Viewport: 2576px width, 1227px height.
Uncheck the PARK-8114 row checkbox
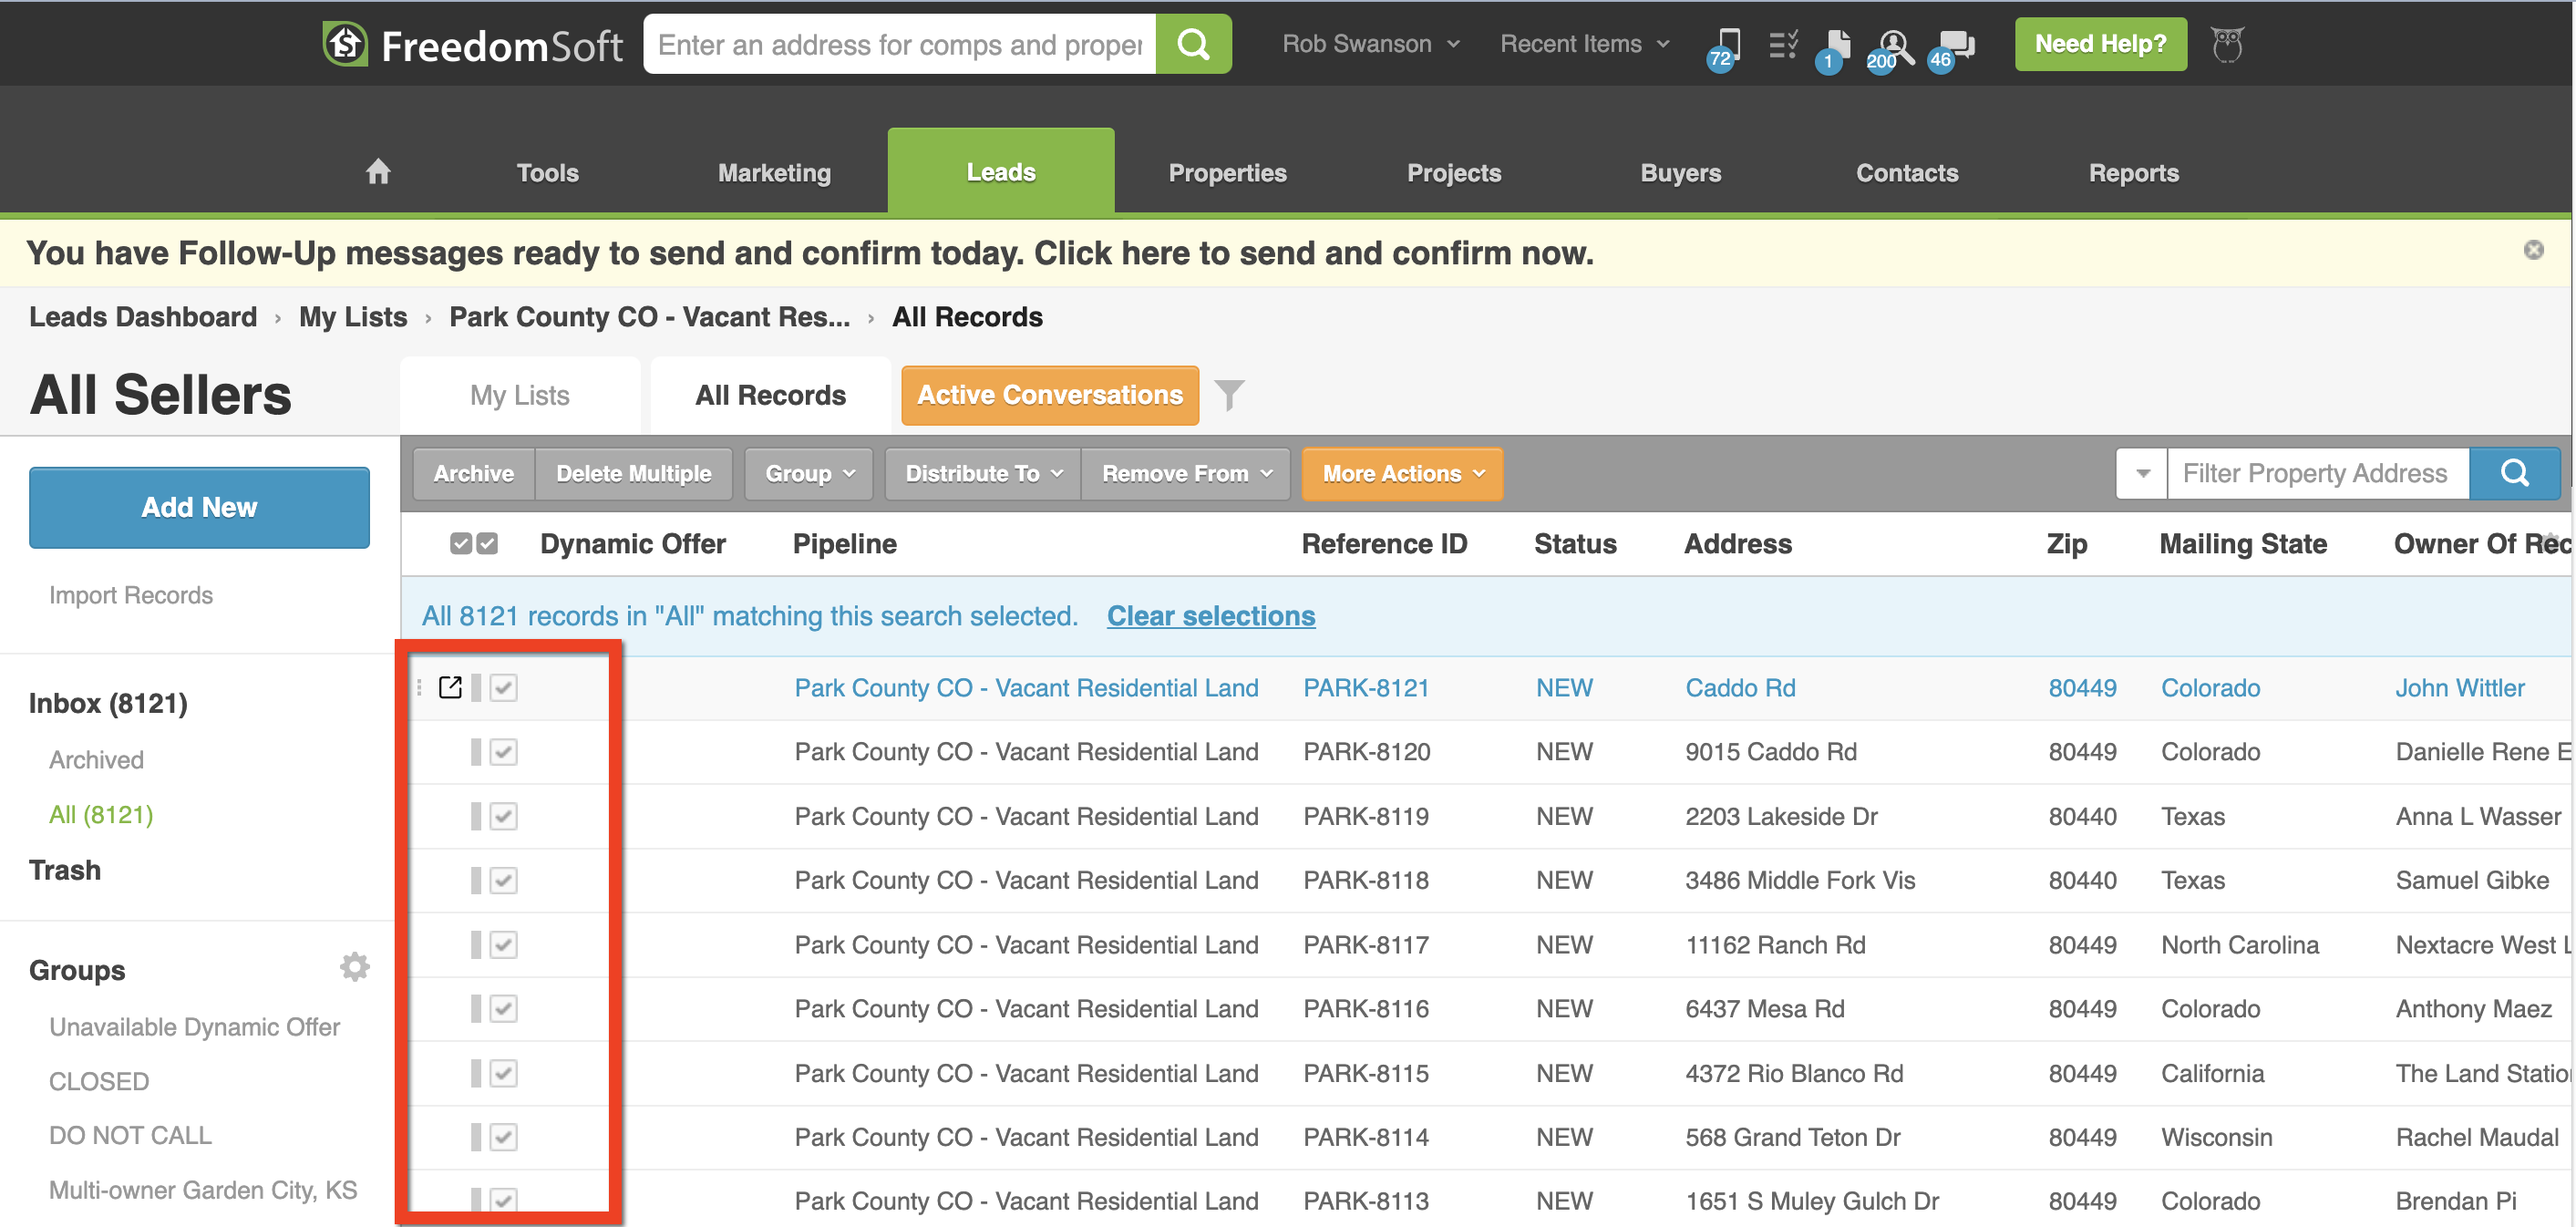click(503, 1137)
